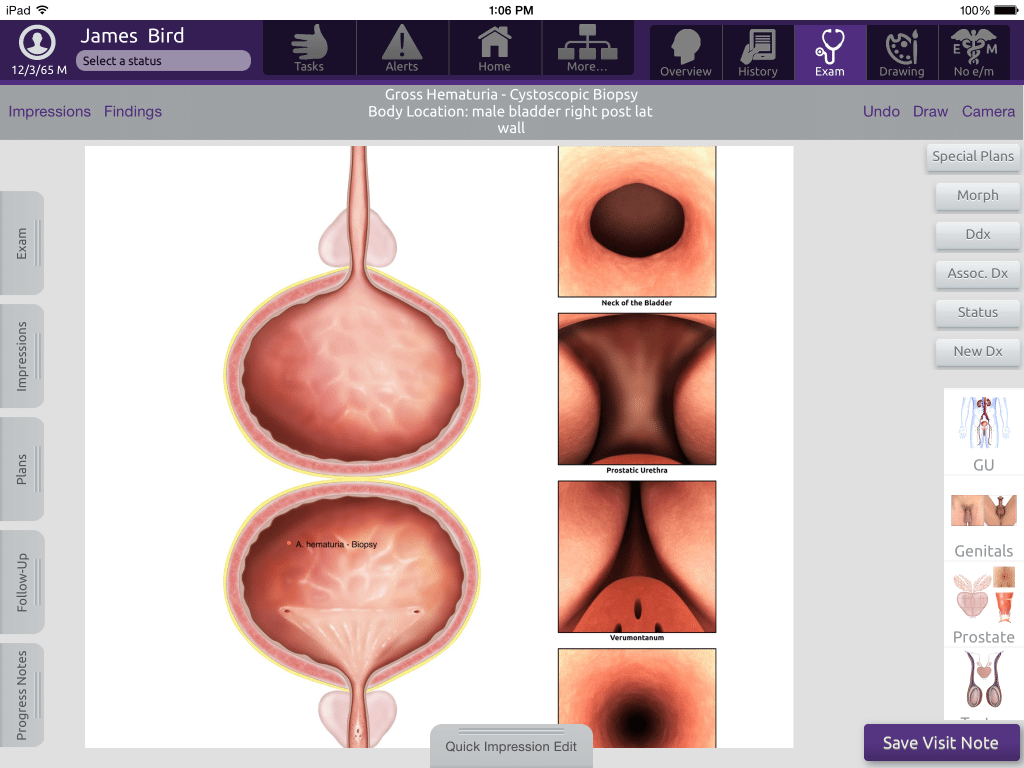
Task: Tap Draw in the gray bar
Action: 930,112
